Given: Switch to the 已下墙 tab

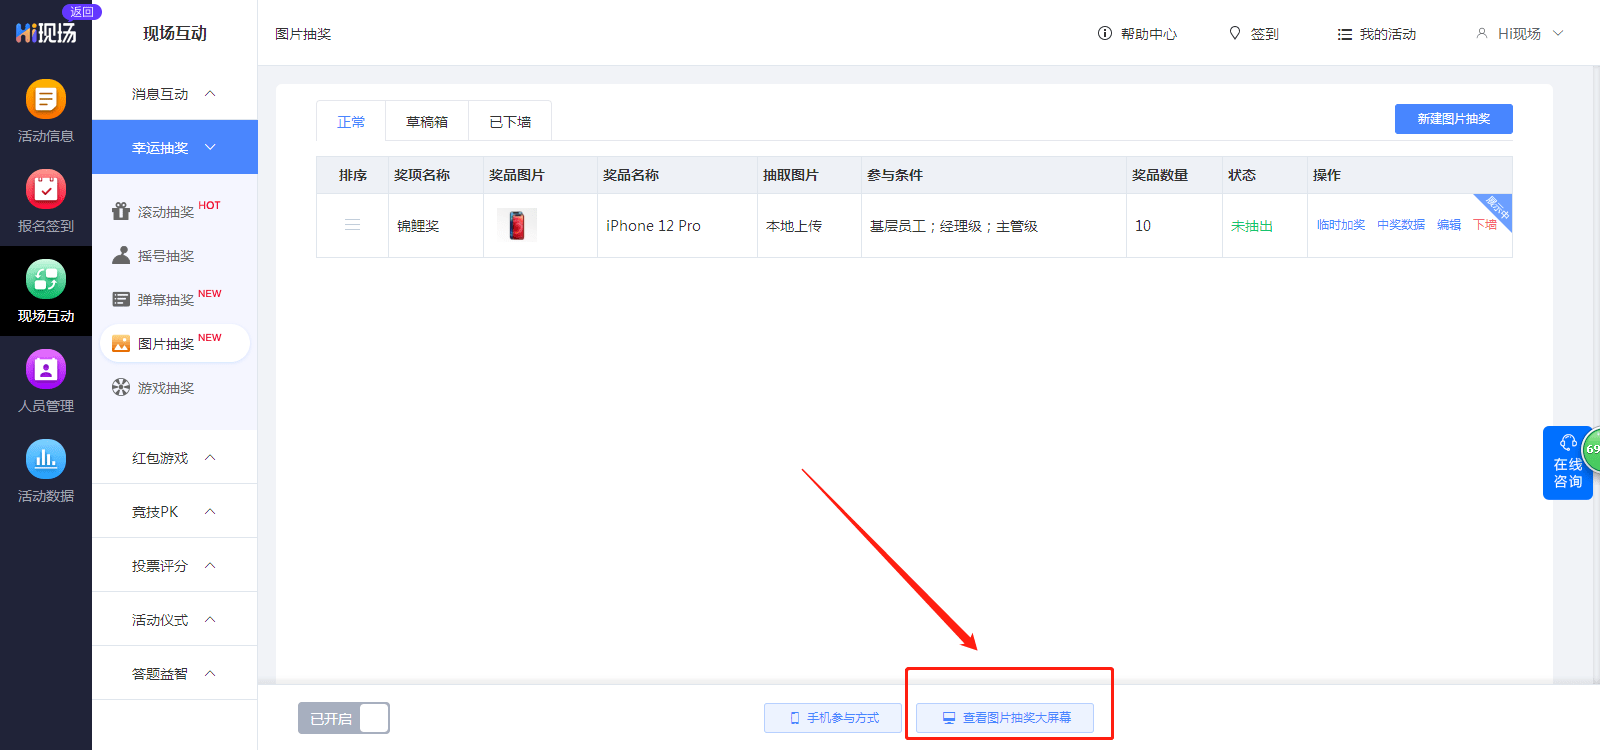Looking at the screenshot, I should click(x=510, y=121).
